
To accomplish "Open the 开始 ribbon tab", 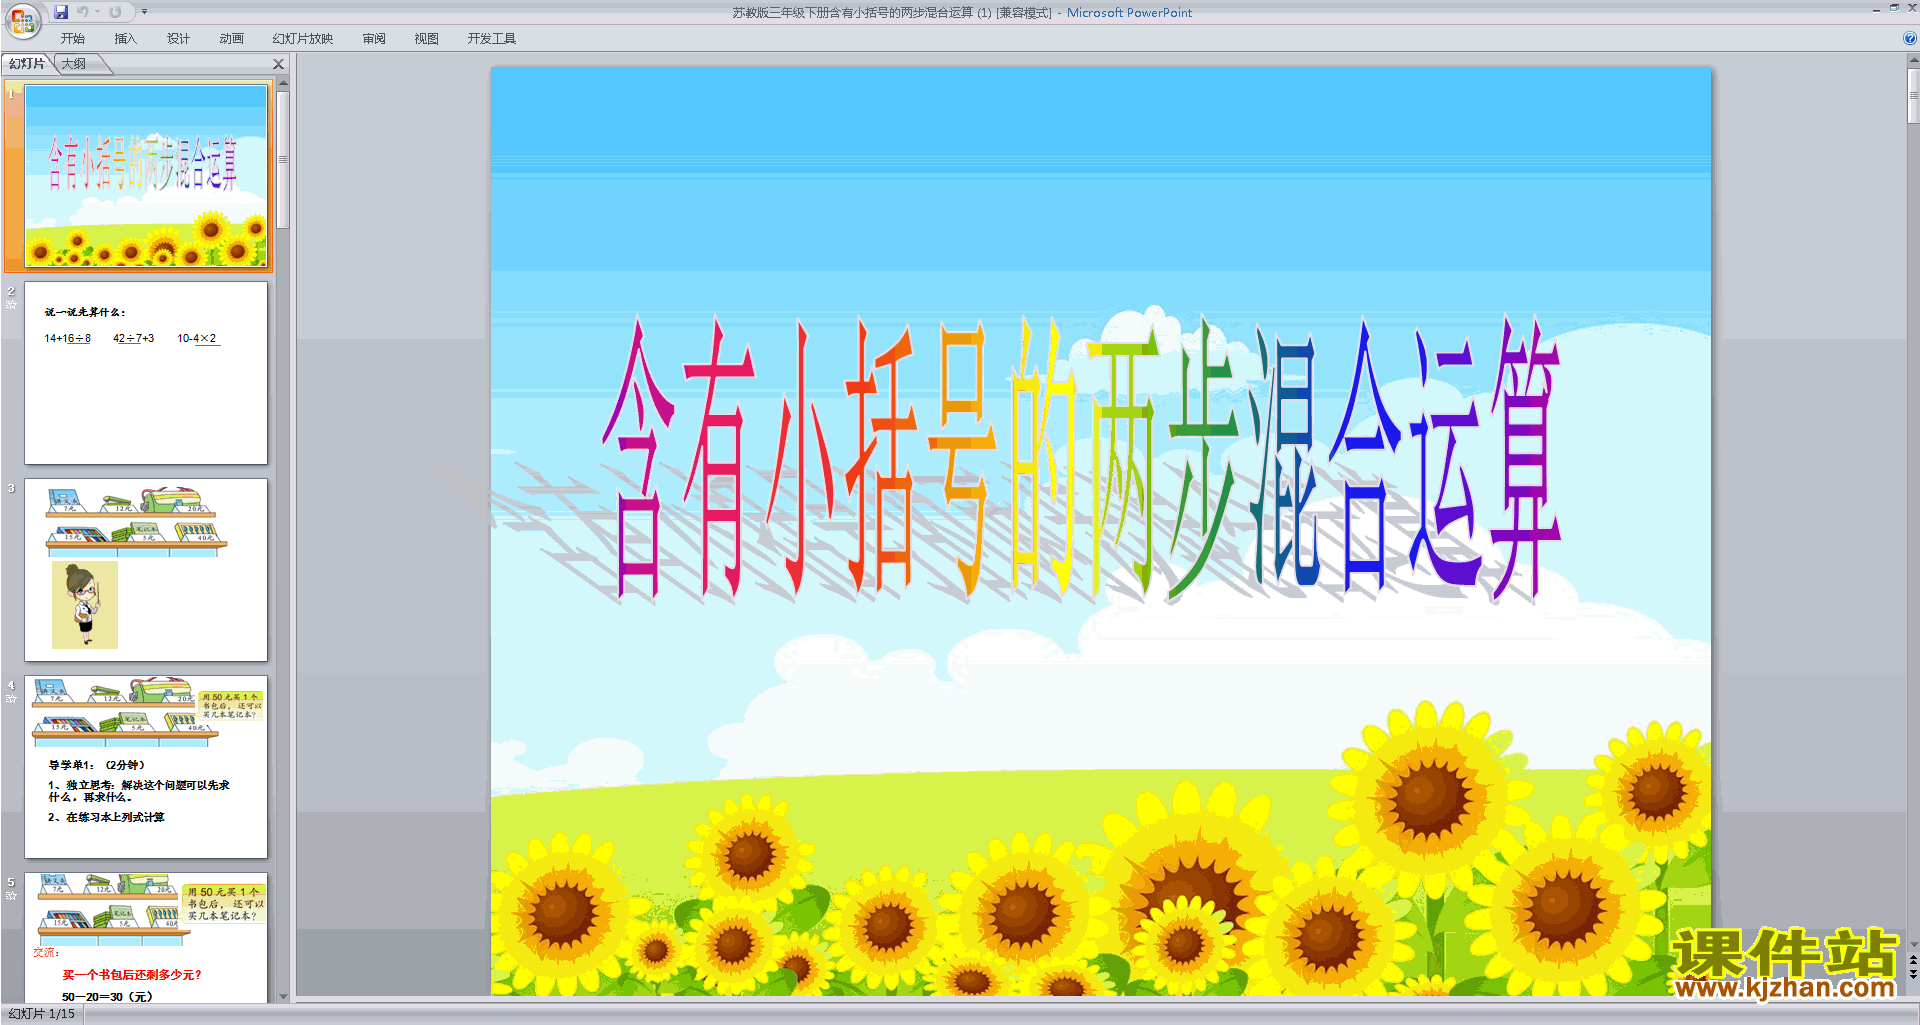I will (73, 39).
